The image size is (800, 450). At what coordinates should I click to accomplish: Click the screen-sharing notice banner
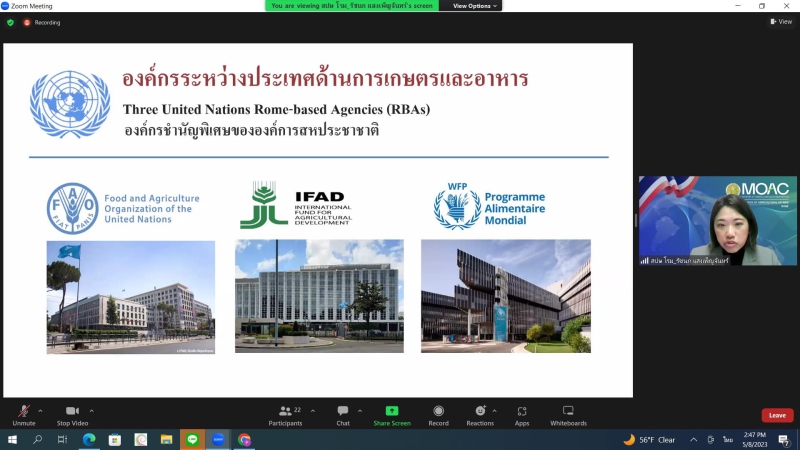352,6
